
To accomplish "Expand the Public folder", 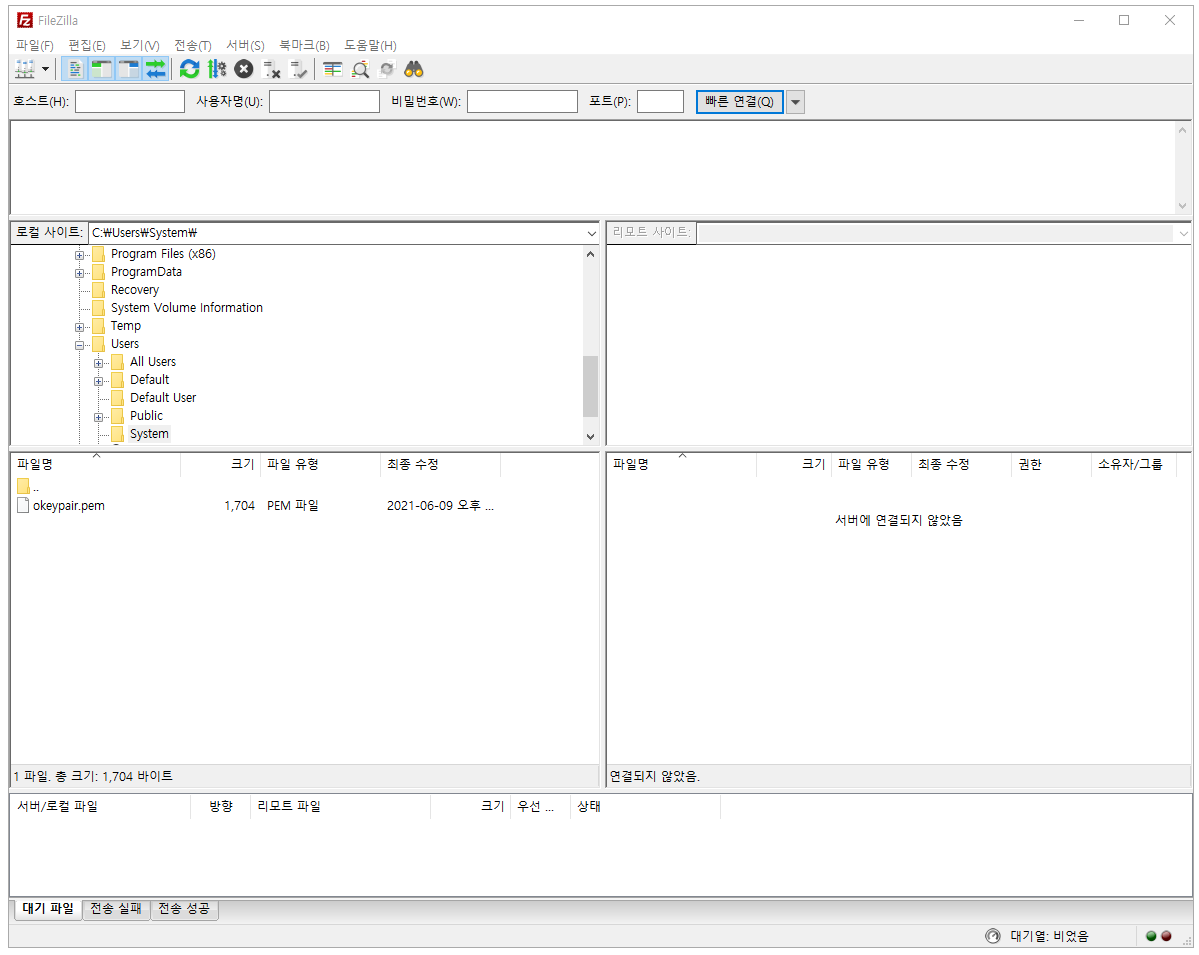I will click(x=99, y=417).
